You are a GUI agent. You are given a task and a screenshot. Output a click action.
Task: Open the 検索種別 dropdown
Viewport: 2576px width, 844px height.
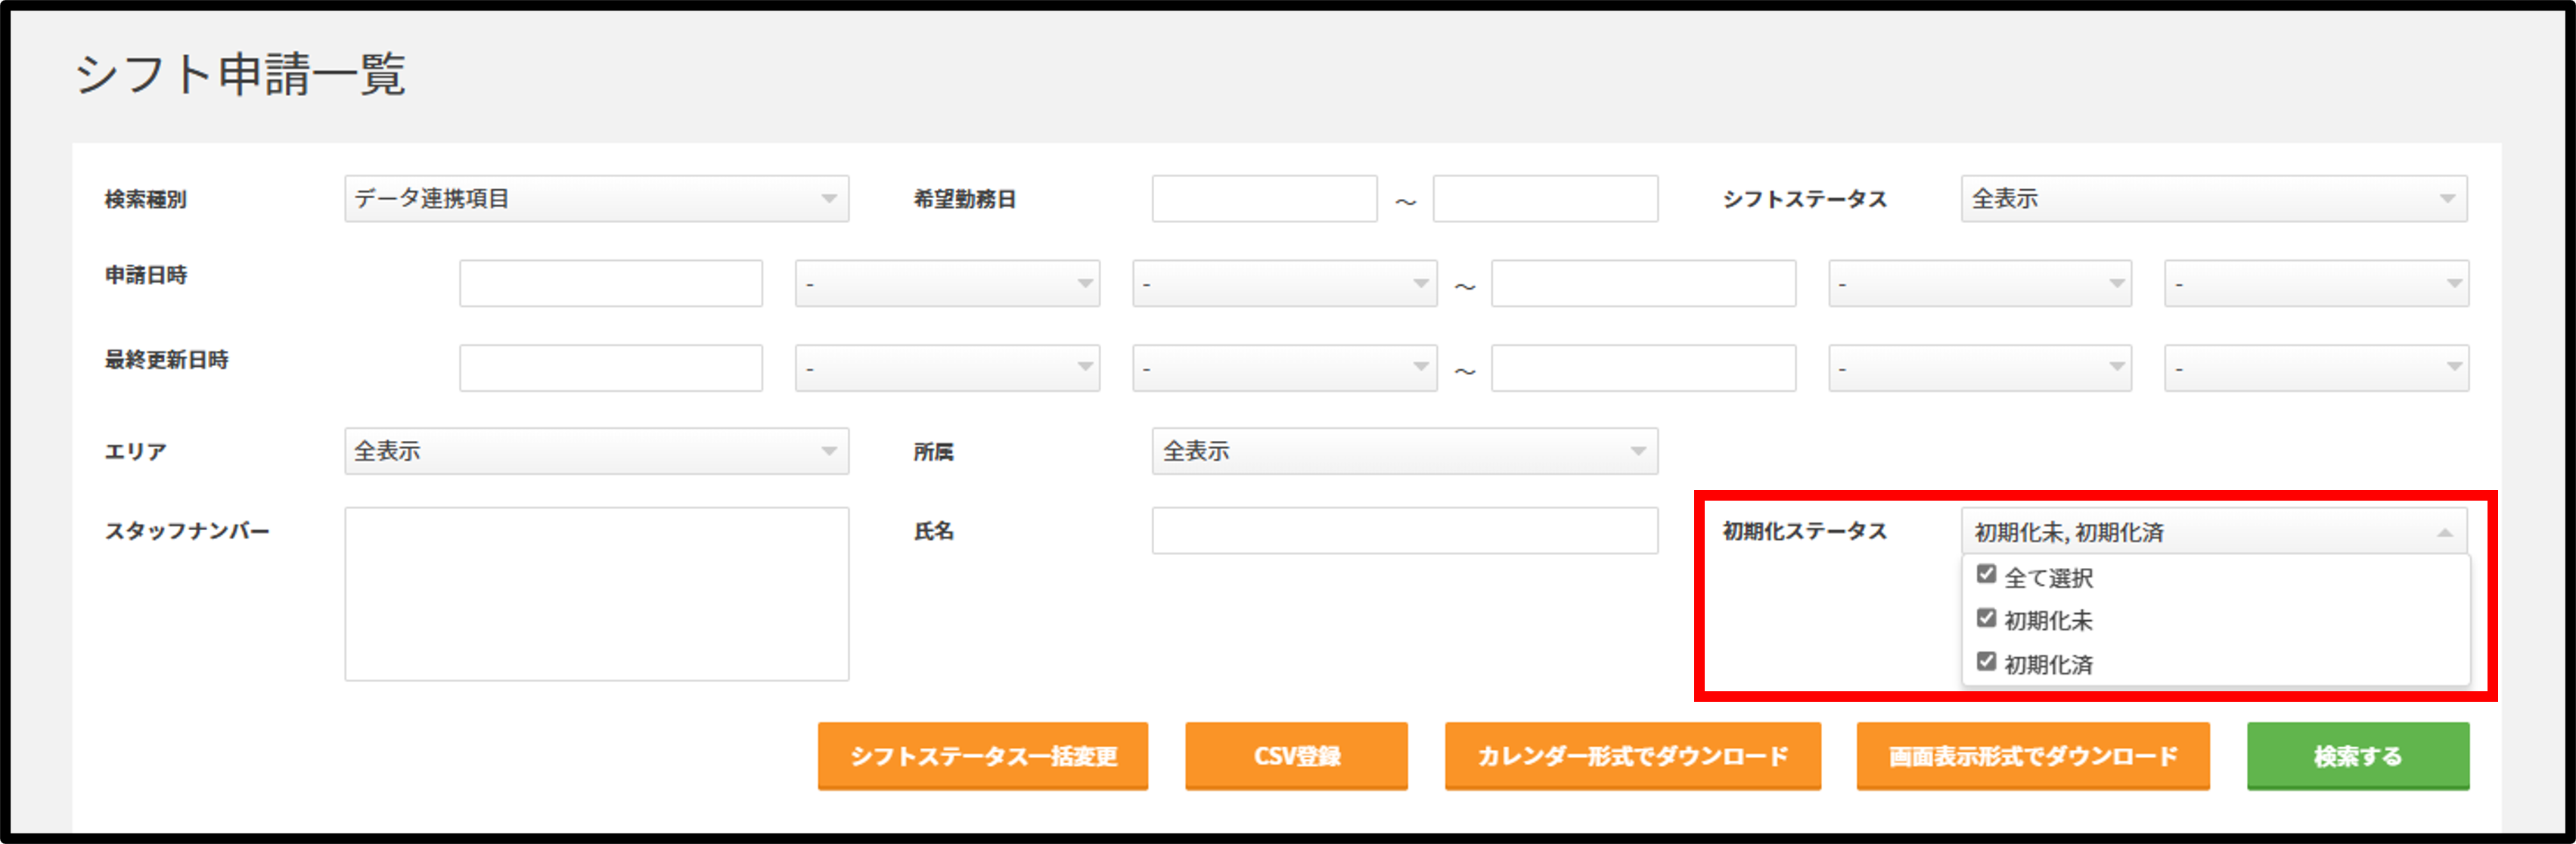[595, 198]
